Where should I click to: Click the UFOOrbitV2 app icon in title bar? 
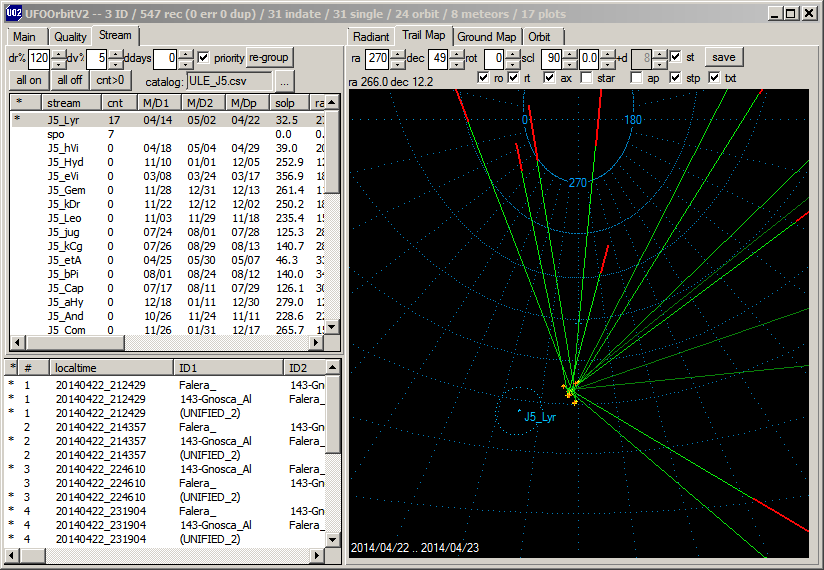pos(11,13)
